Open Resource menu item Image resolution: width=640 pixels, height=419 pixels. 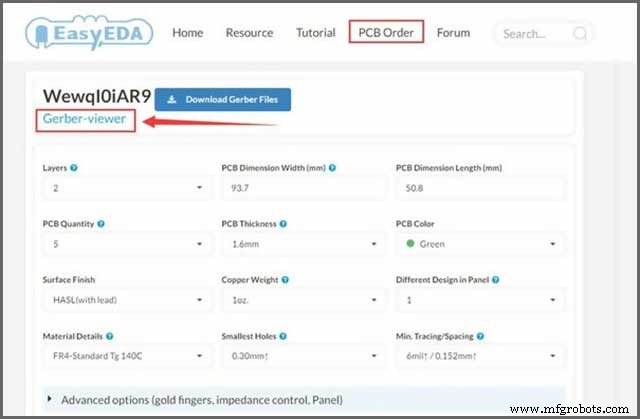[249, 33]
